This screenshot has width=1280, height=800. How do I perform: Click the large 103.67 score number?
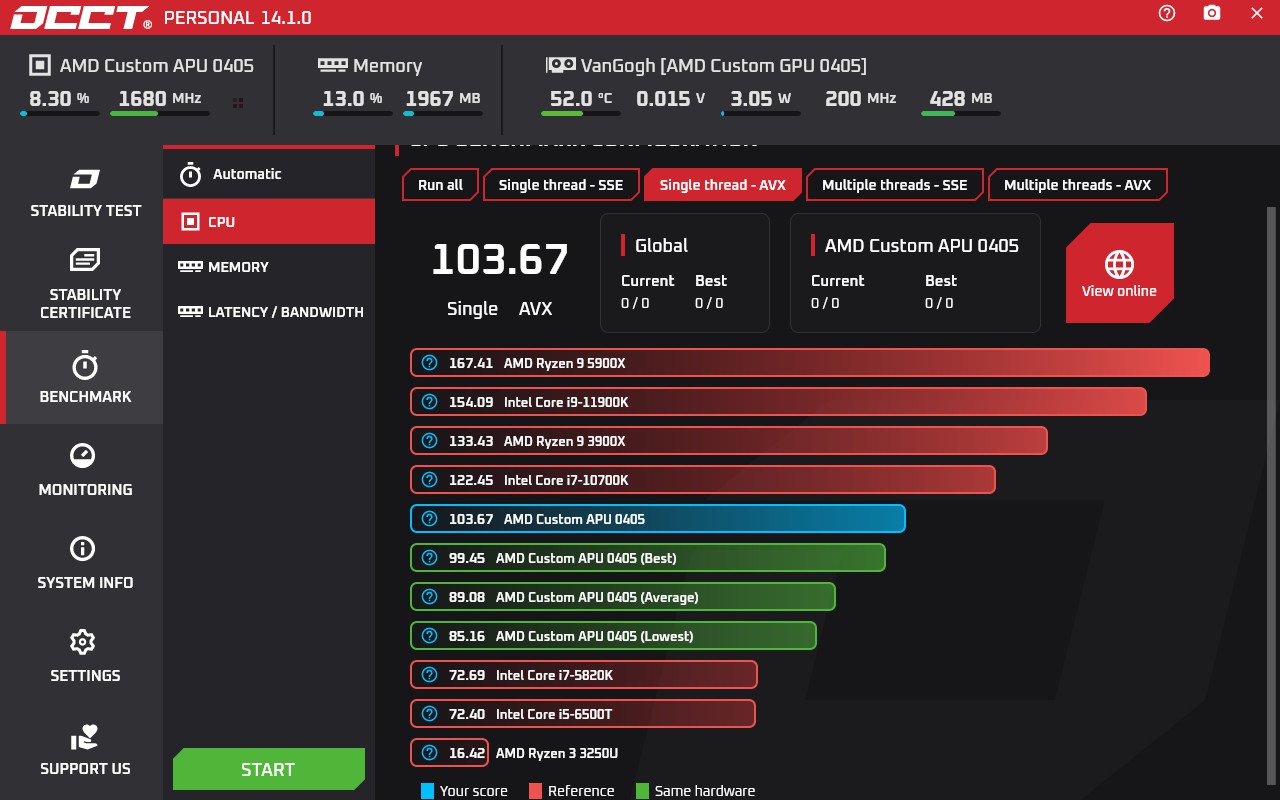tap(500, 260)
